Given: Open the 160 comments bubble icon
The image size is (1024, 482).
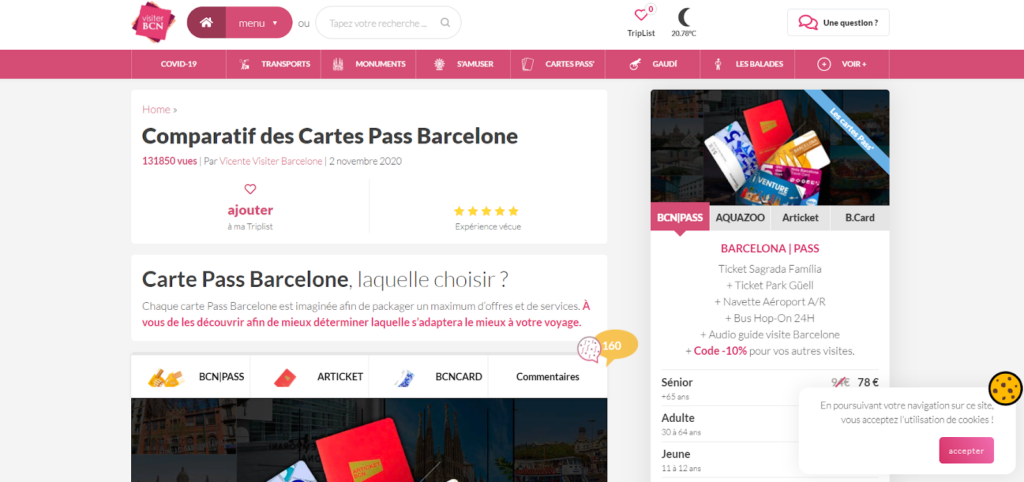Looking at the screenshot, I should (x=590, y=349).
